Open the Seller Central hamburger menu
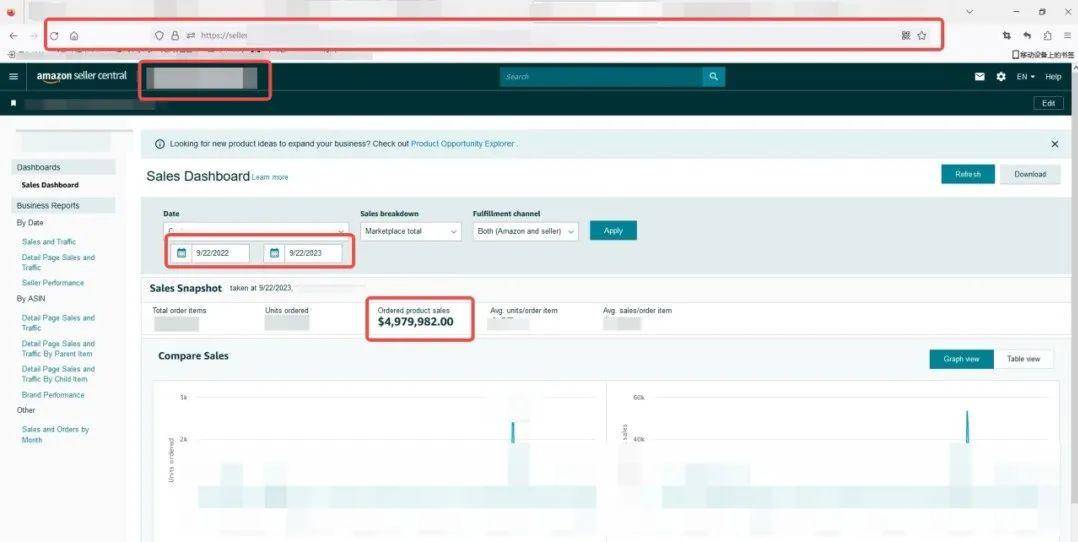This screenshot has height=542, width=1078. click(13, 76)
